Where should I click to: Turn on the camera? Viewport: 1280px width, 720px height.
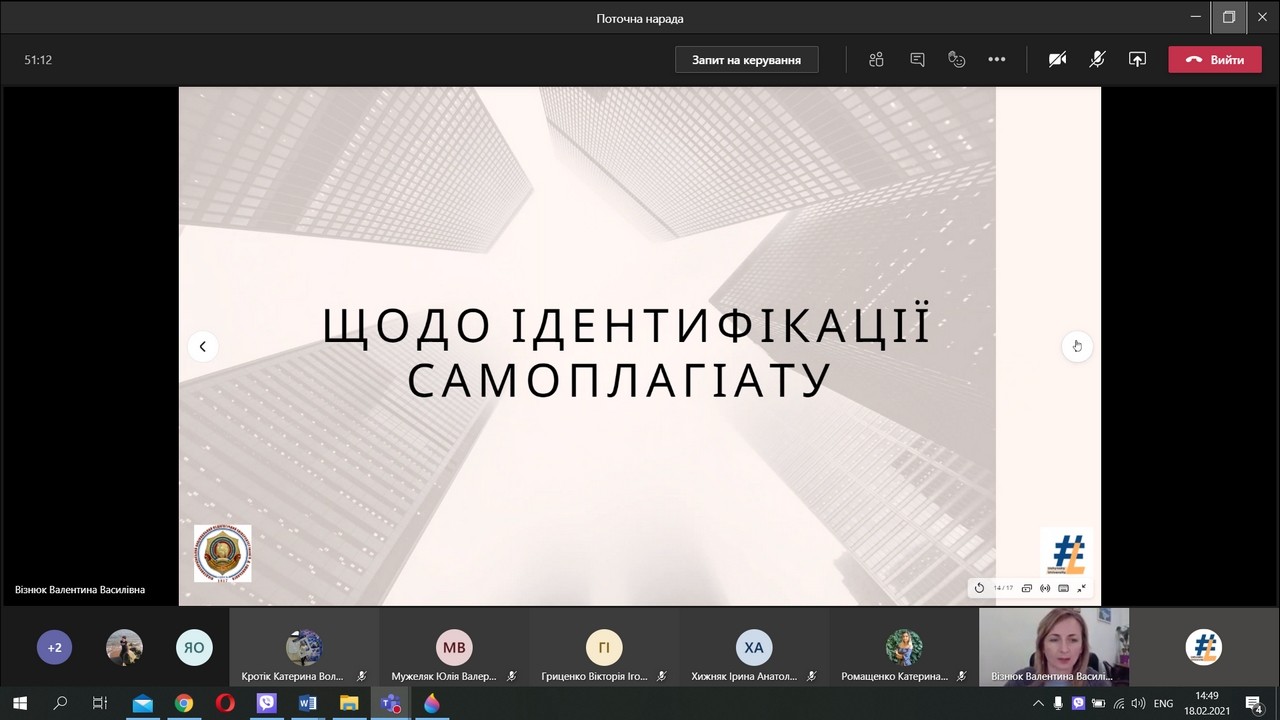pos(1057,60)
